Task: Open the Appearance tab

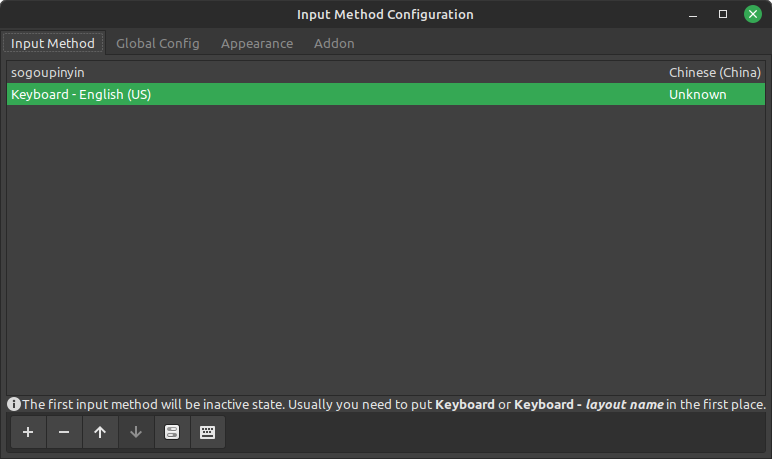Action: (x=257, y=43)
